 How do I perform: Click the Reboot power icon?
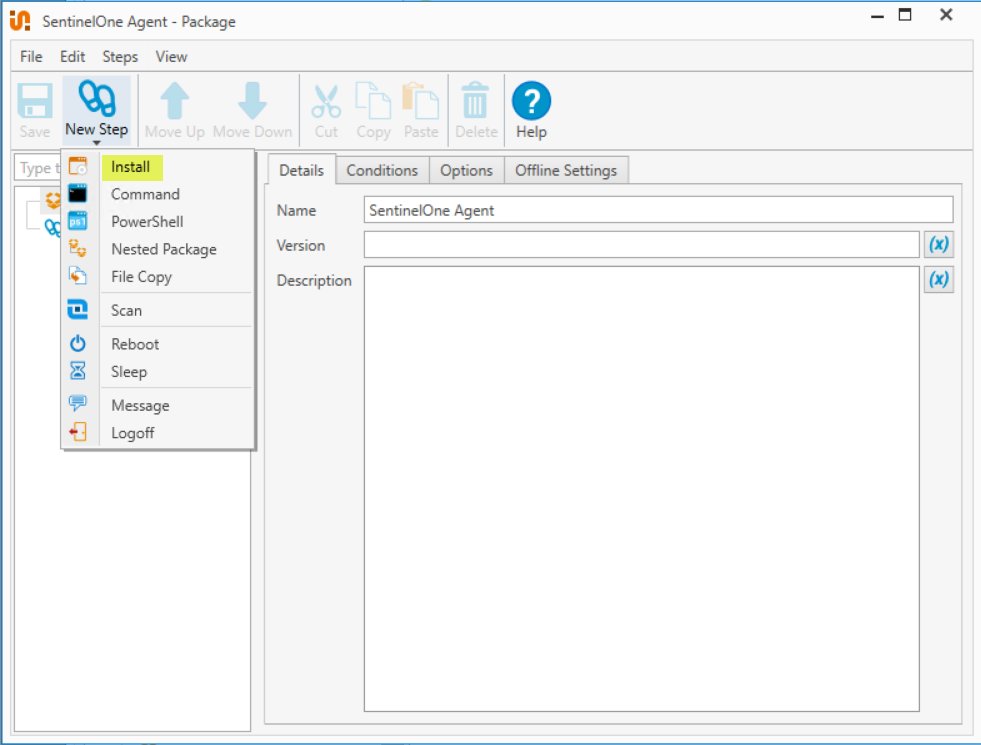[x=78, y=343]
